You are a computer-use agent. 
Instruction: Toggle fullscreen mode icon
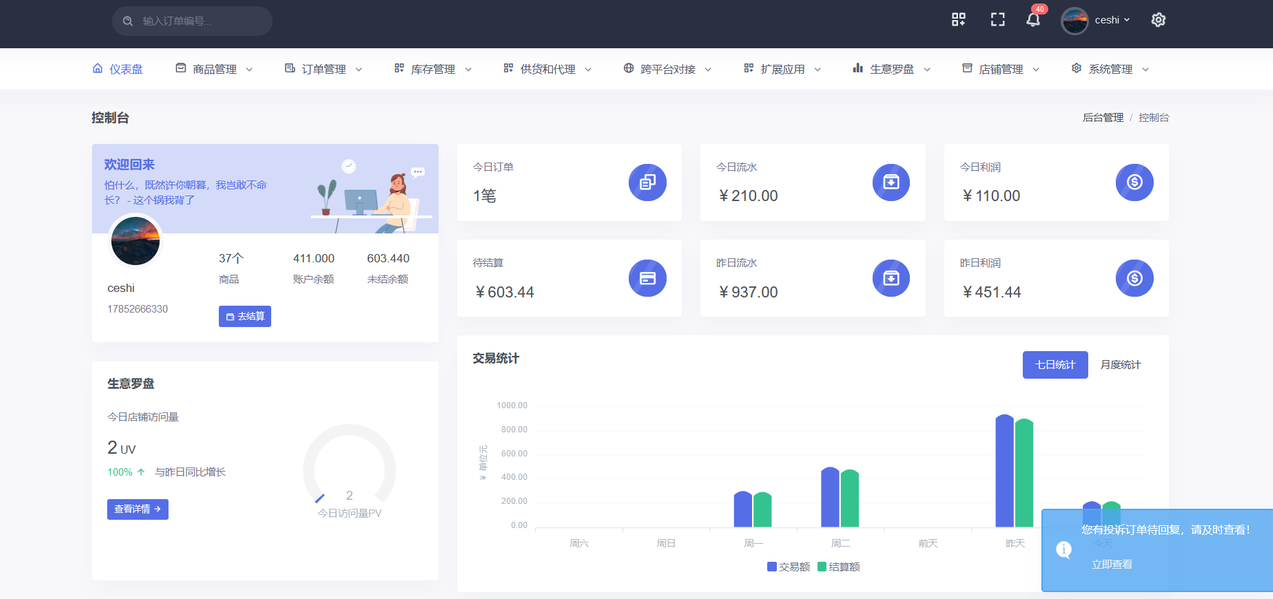point(997,20)
